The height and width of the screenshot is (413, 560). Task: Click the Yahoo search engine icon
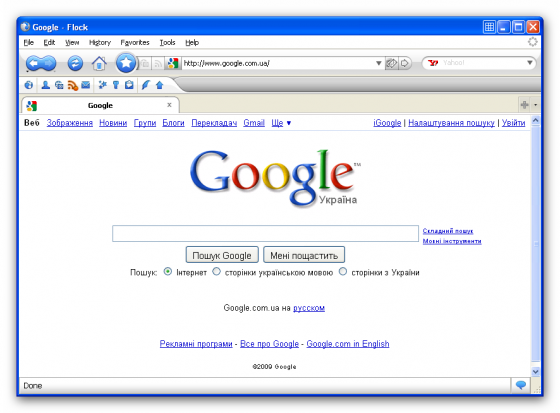pyautogui.click(x=433, y=63)
